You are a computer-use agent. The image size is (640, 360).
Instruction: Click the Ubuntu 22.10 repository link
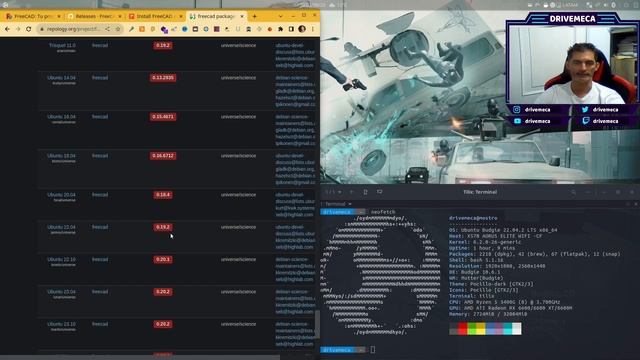(61, 259)
